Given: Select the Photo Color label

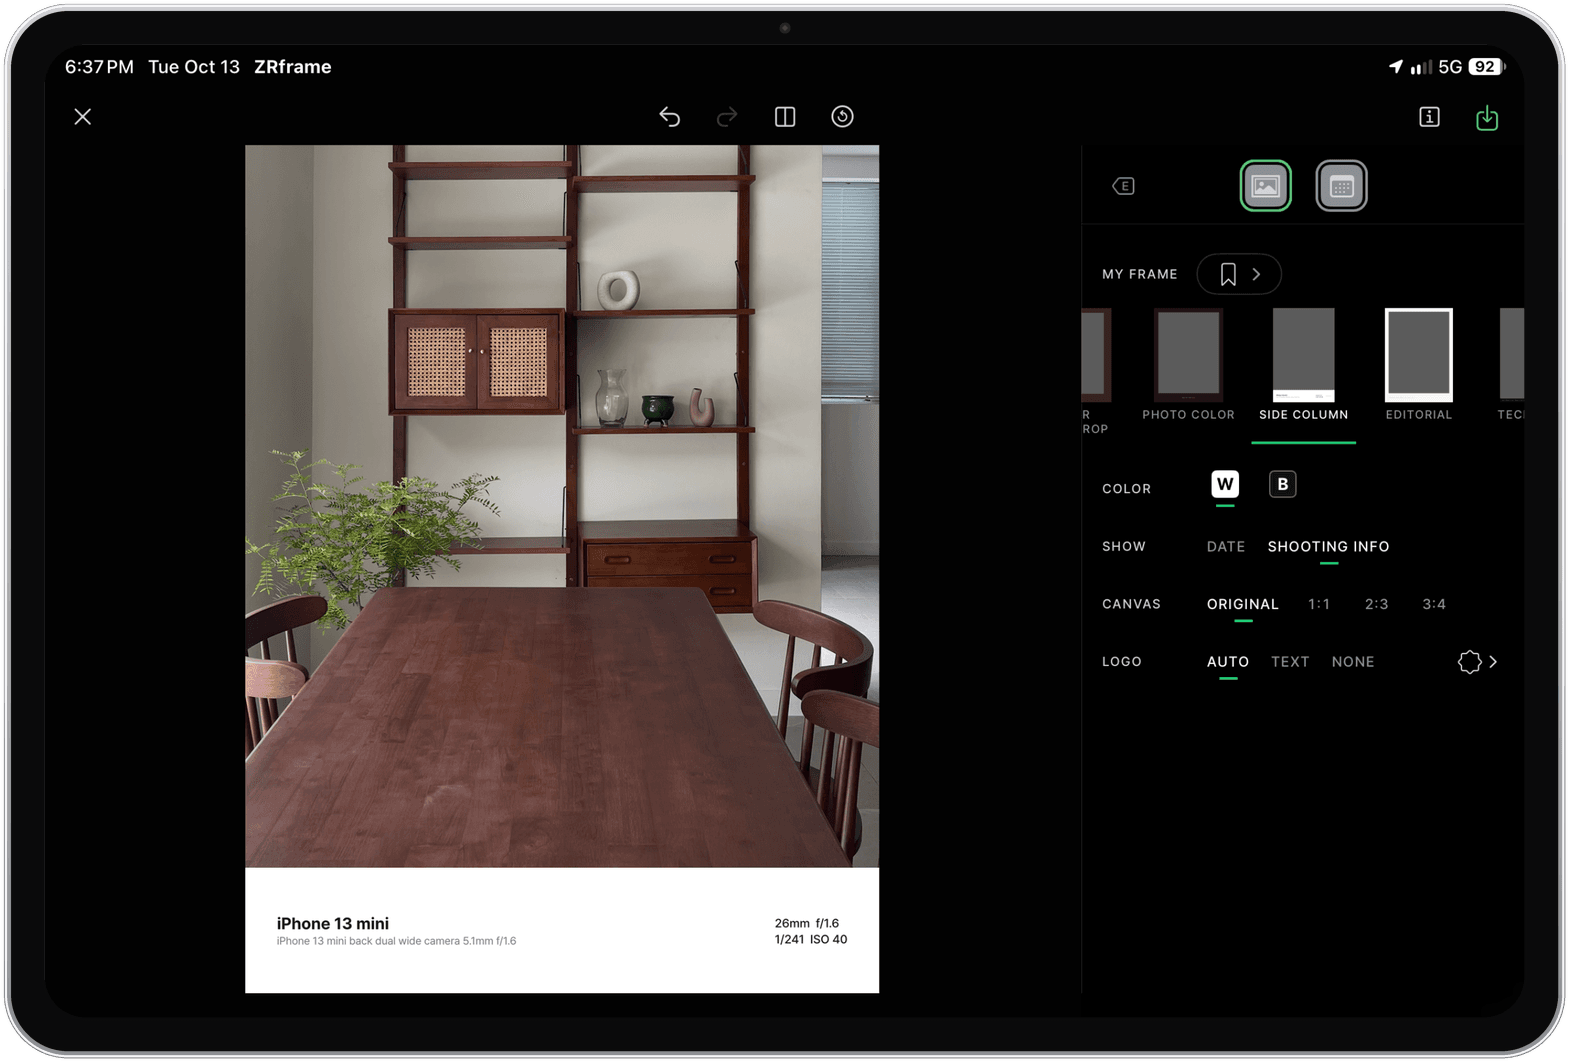Looking at the screenshot, I should pos(1188,415).
